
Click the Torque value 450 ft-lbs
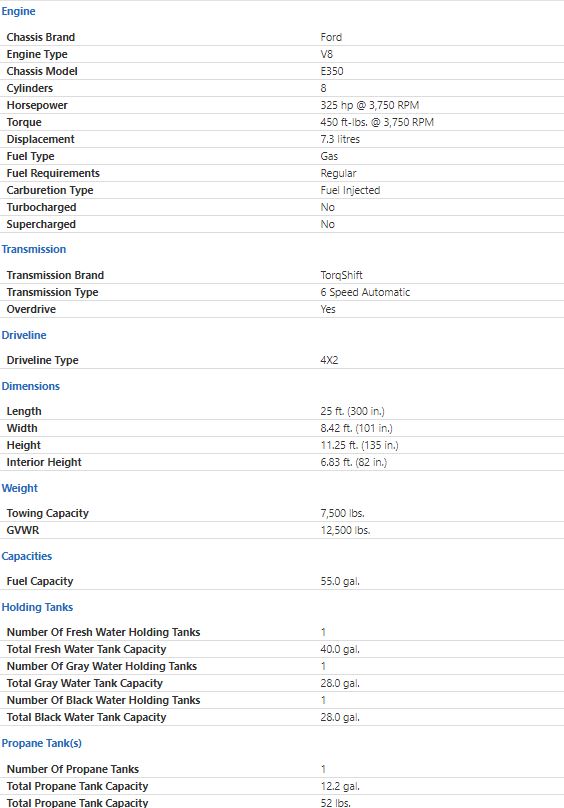pos(377,122)
